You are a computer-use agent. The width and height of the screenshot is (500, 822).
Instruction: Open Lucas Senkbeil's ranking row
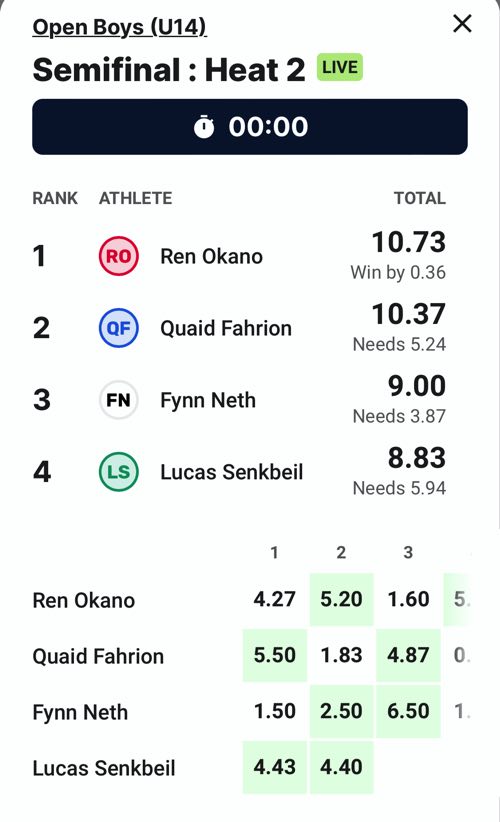pyautogui.click(x=239, y=472)
